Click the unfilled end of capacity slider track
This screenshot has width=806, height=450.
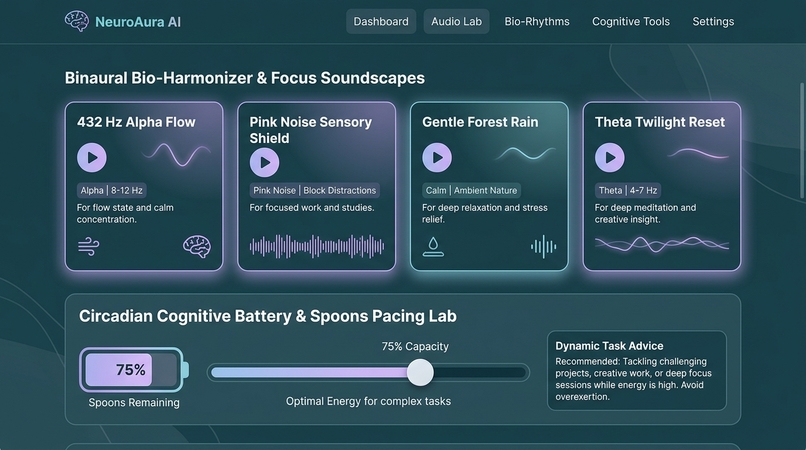tap(481, 372)
